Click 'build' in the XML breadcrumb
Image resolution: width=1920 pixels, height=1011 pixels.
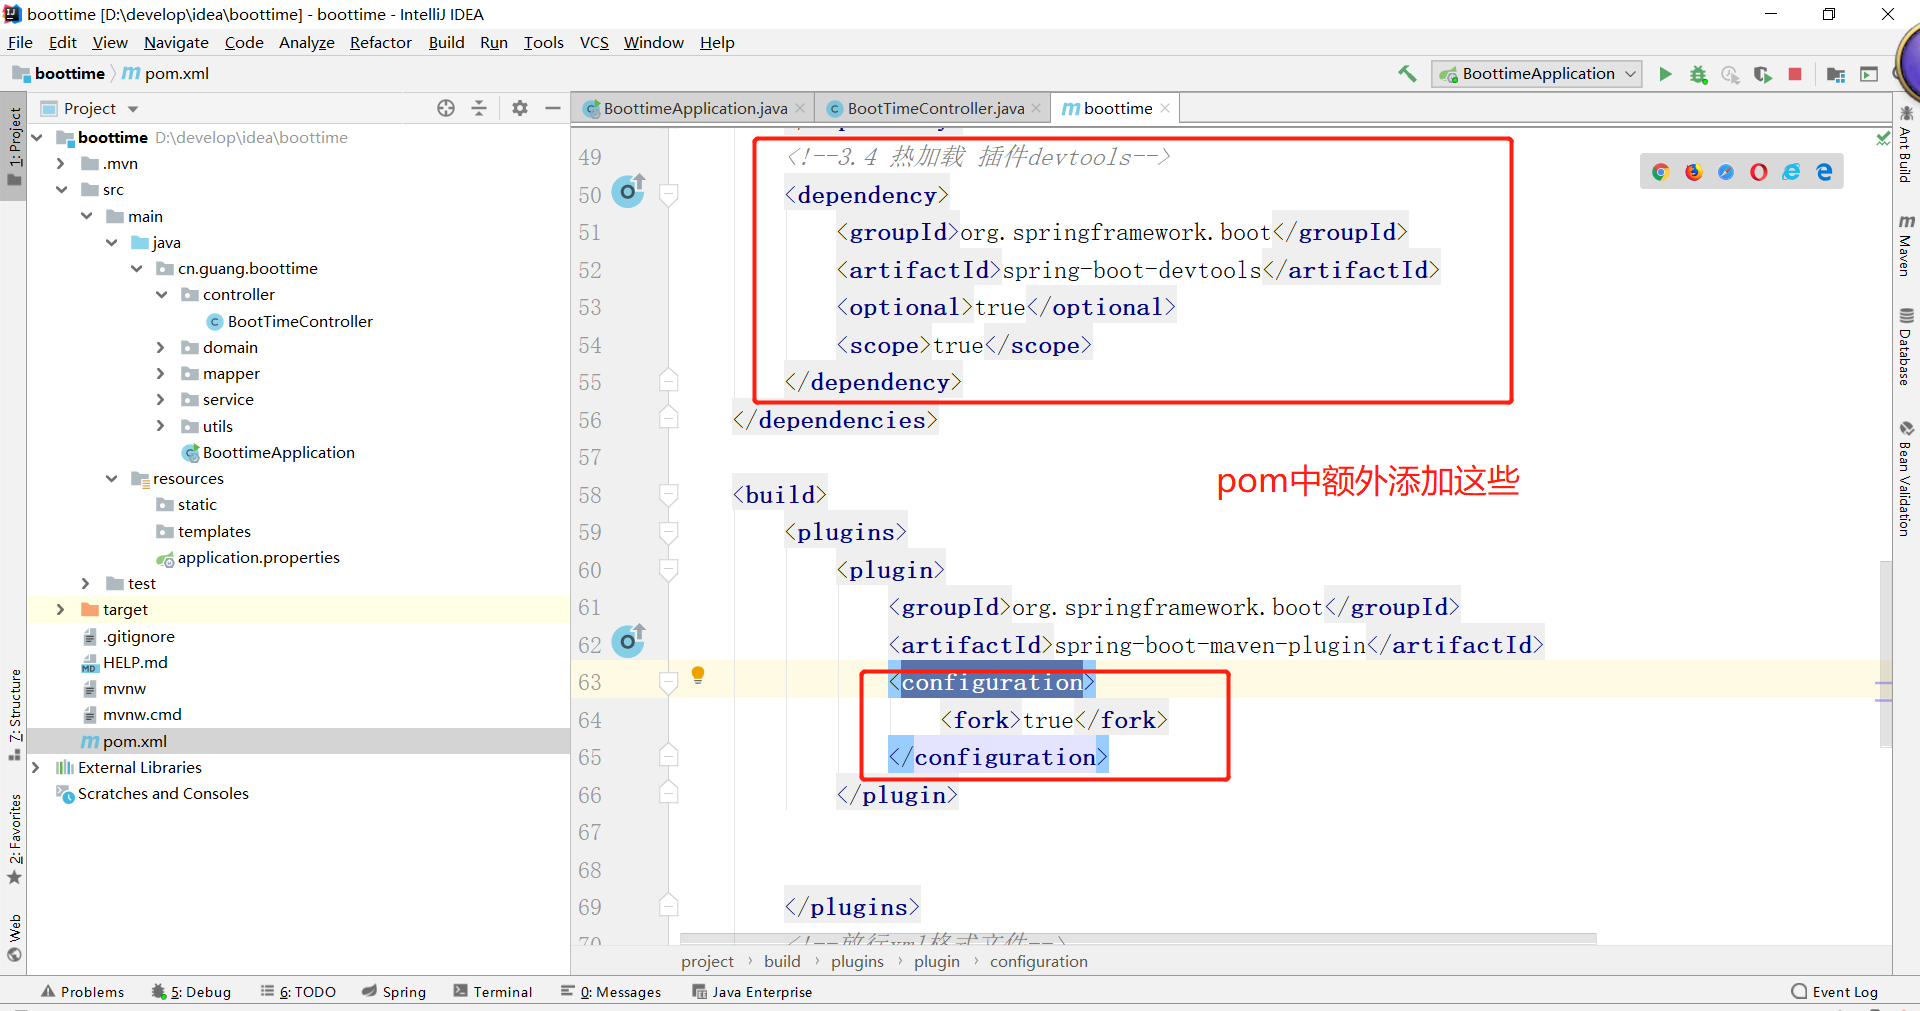(782, 962)
